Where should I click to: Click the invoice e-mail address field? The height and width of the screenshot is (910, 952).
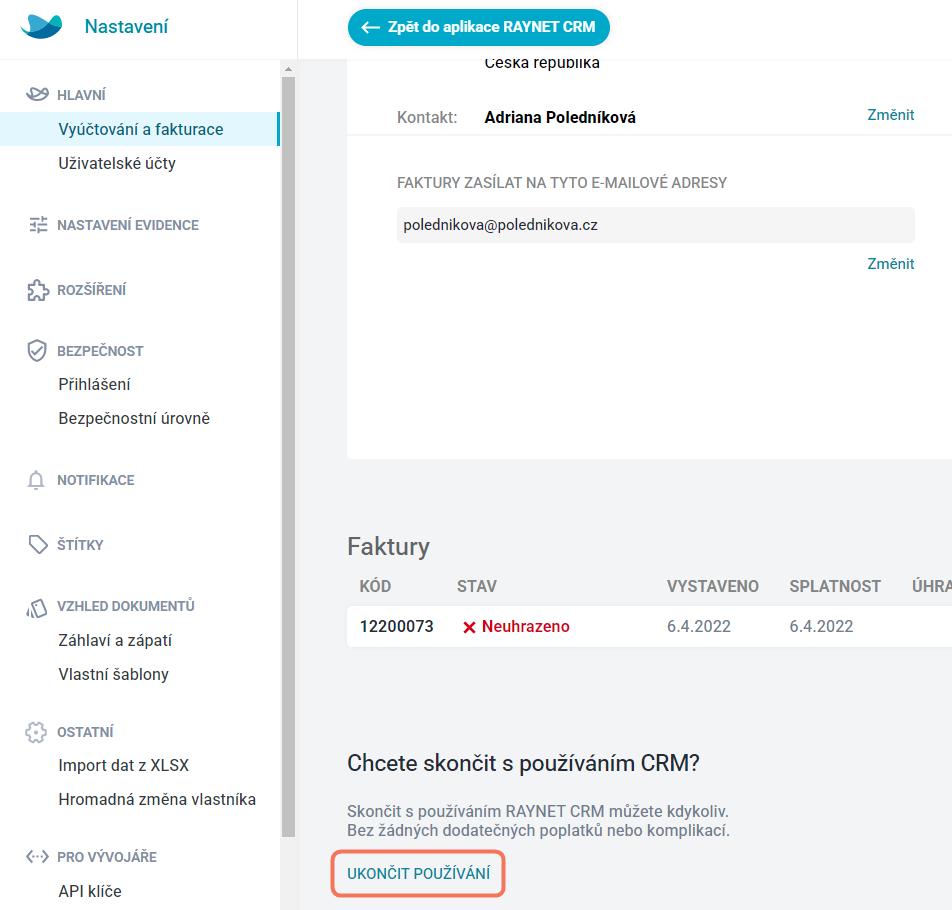click(655, 225)
